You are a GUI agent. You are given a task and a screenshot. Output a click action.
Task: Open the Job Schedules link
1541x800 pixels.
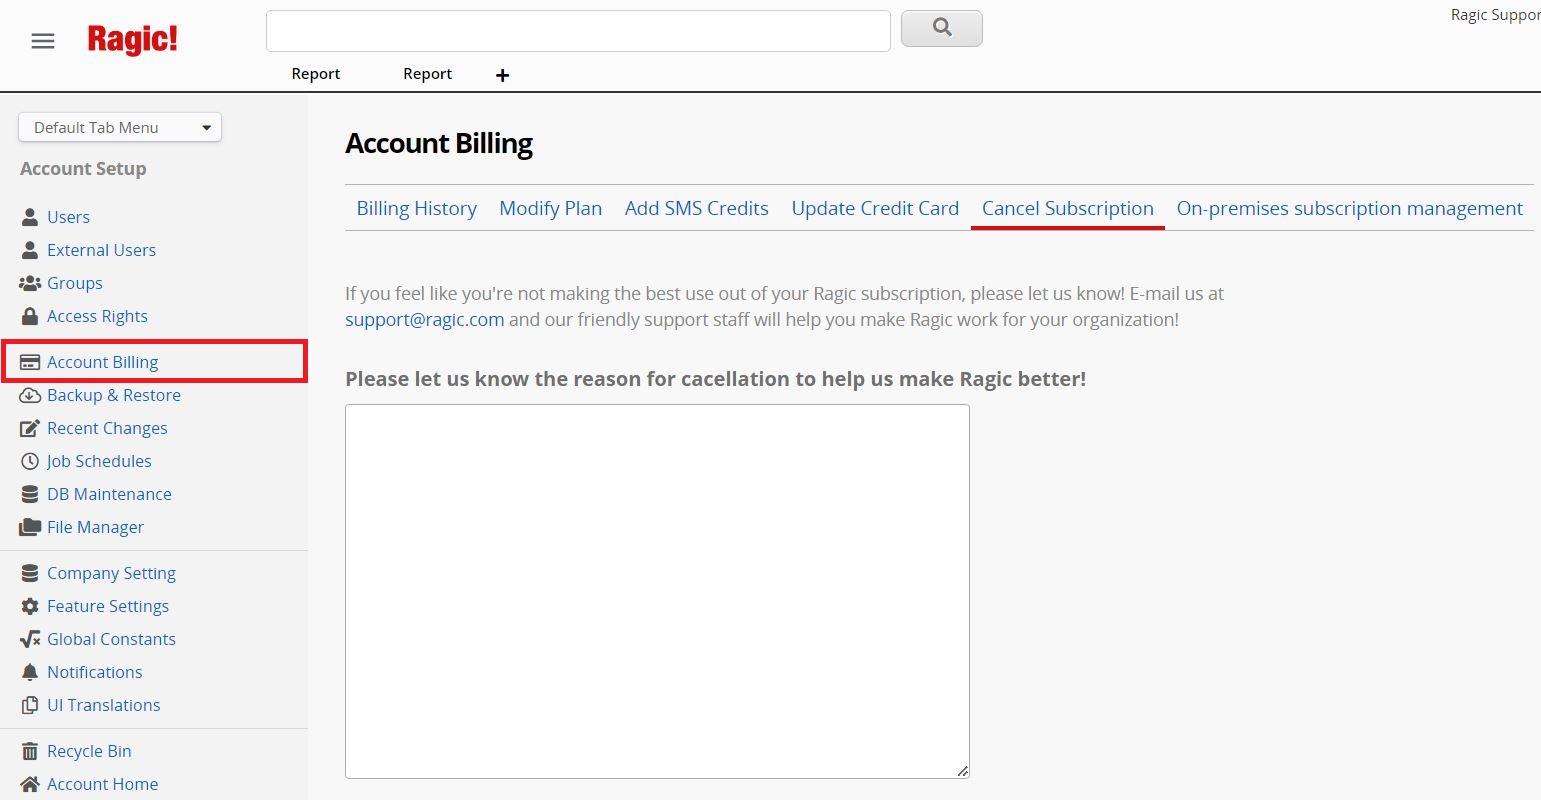click(x=99, y=461)
